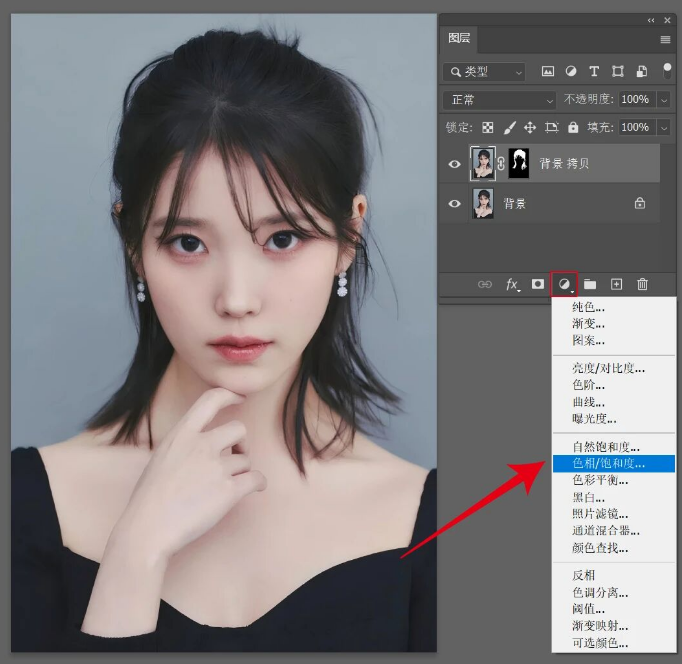Viewport: 682px width, 664px height.
Task: Choose 色阶... adjustment
Action: pos(614,385)
